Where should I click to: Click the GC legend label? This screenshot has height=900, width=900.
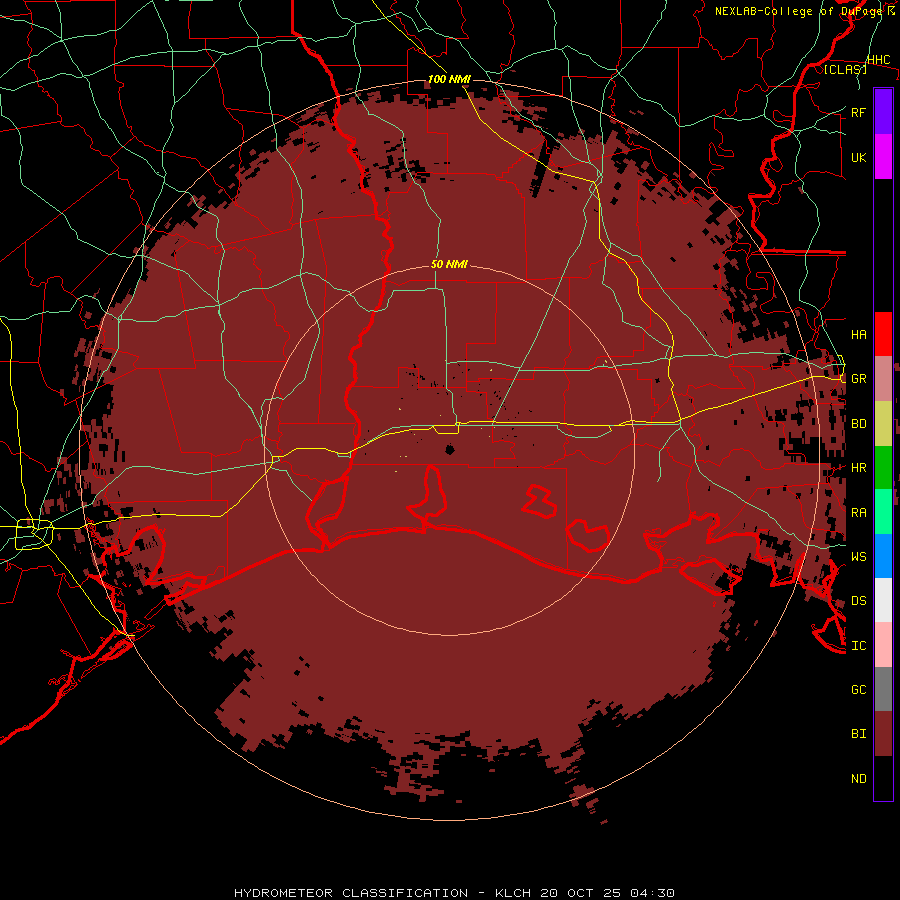tap(858, 690)
